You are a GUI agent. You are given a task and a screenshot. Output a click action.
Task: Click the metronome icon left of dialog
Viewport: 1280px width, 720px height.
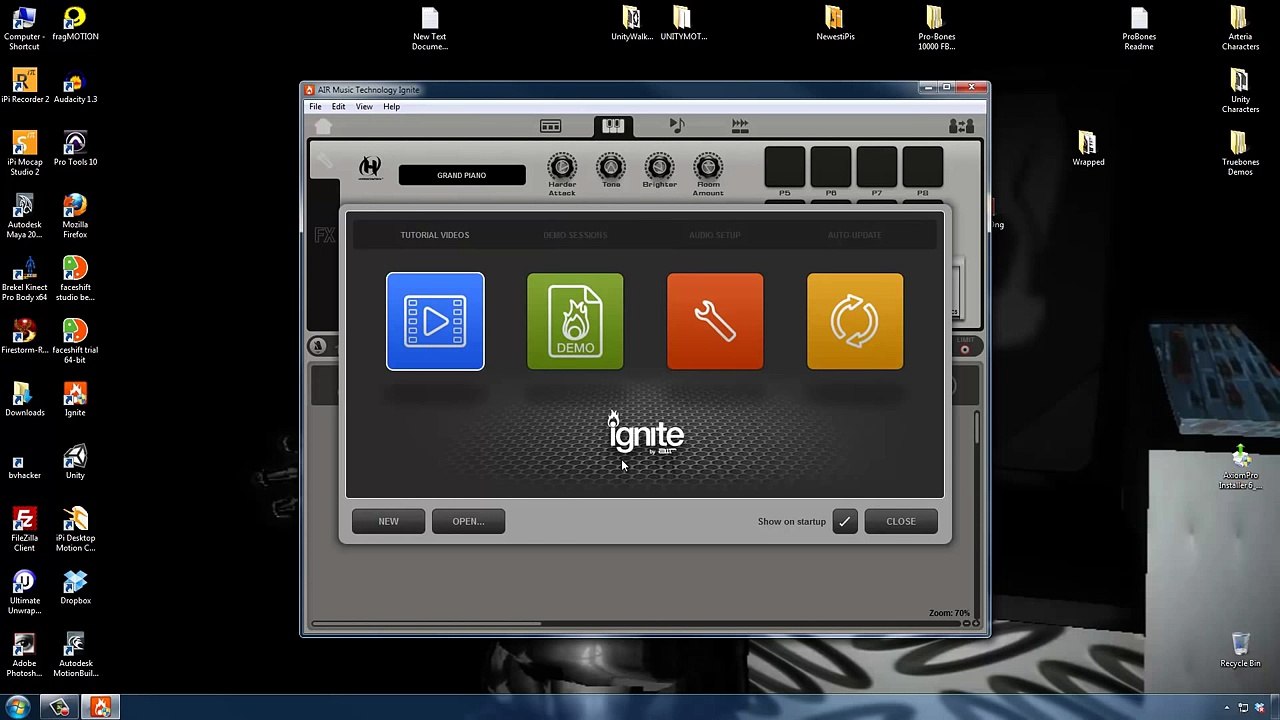318,346
